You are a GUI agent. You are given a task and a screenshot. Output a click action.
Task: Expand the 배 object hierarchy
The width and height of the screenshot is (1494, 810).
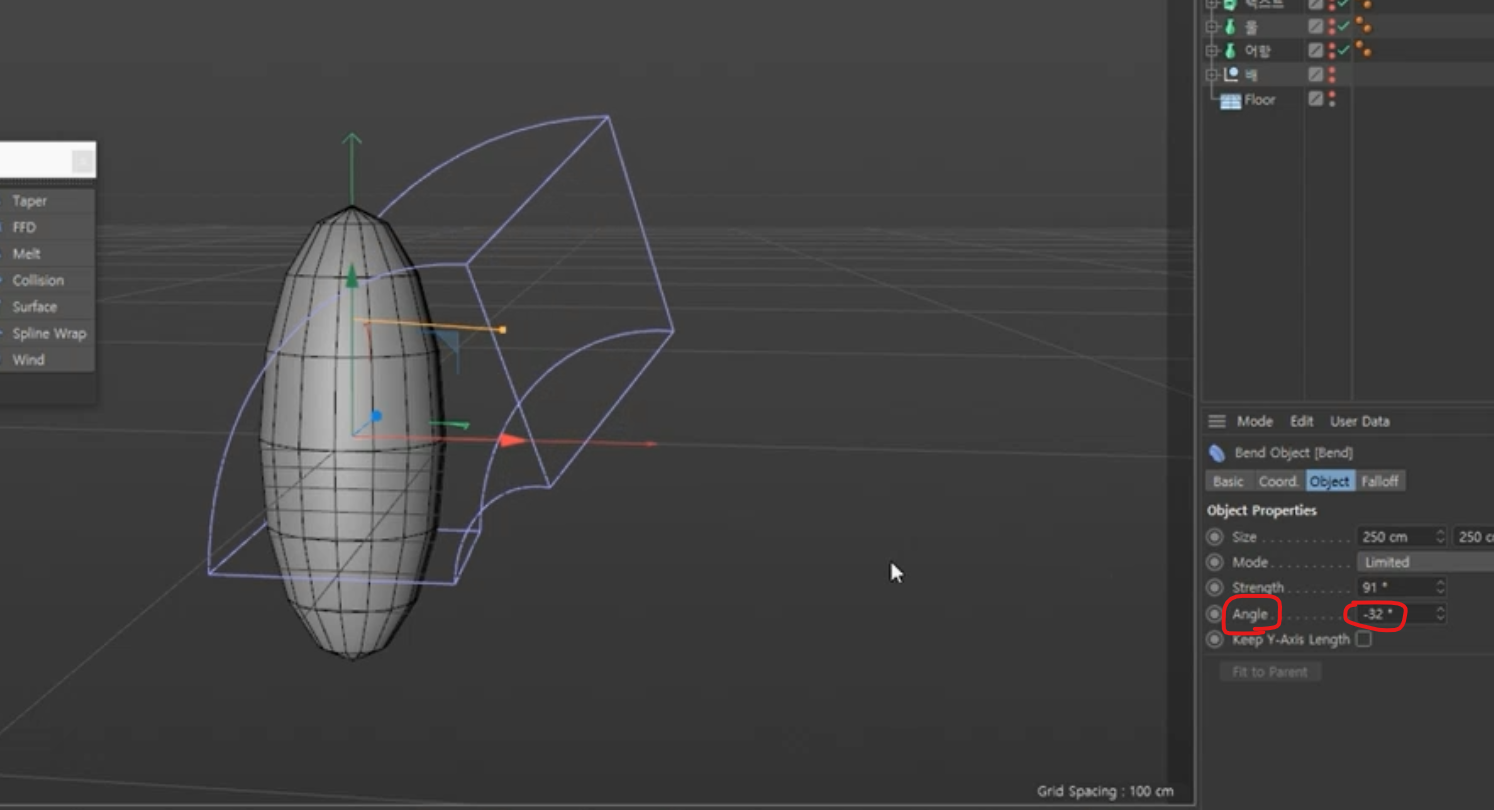point(1212,75)
